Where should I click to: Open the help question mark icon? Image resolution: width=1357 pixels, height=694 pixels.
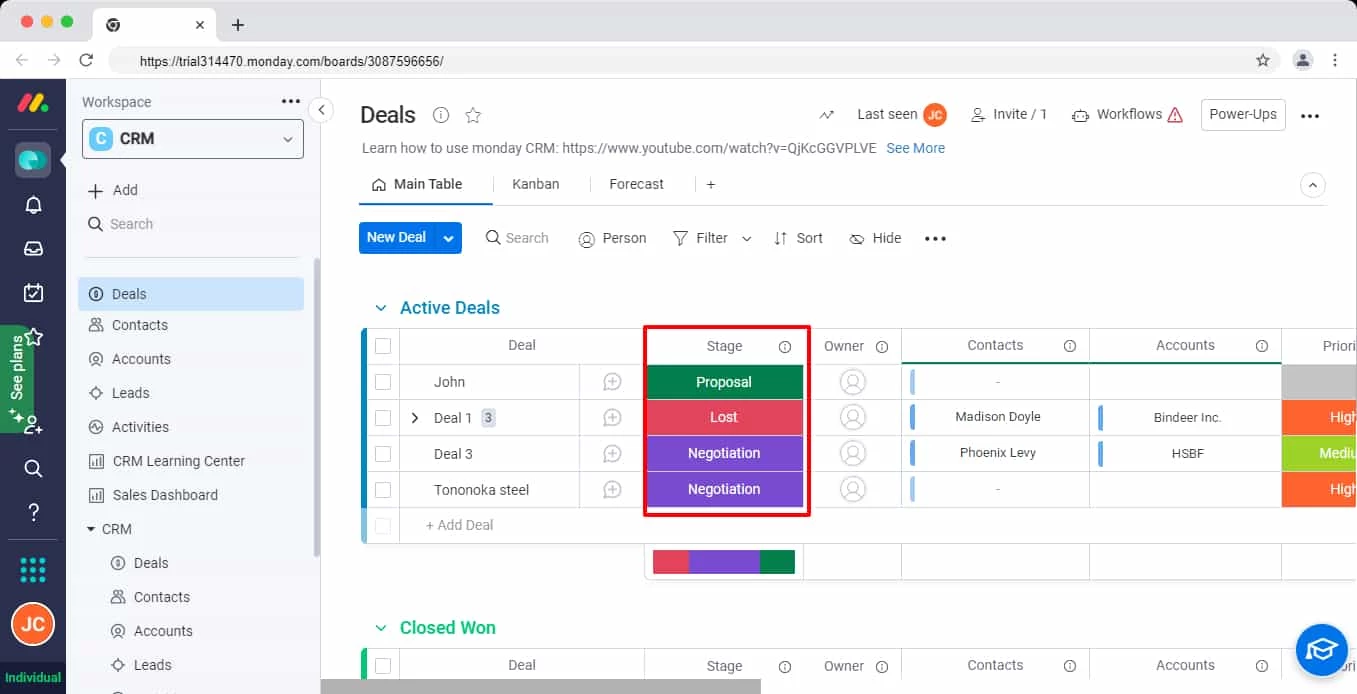pos(33,513)
